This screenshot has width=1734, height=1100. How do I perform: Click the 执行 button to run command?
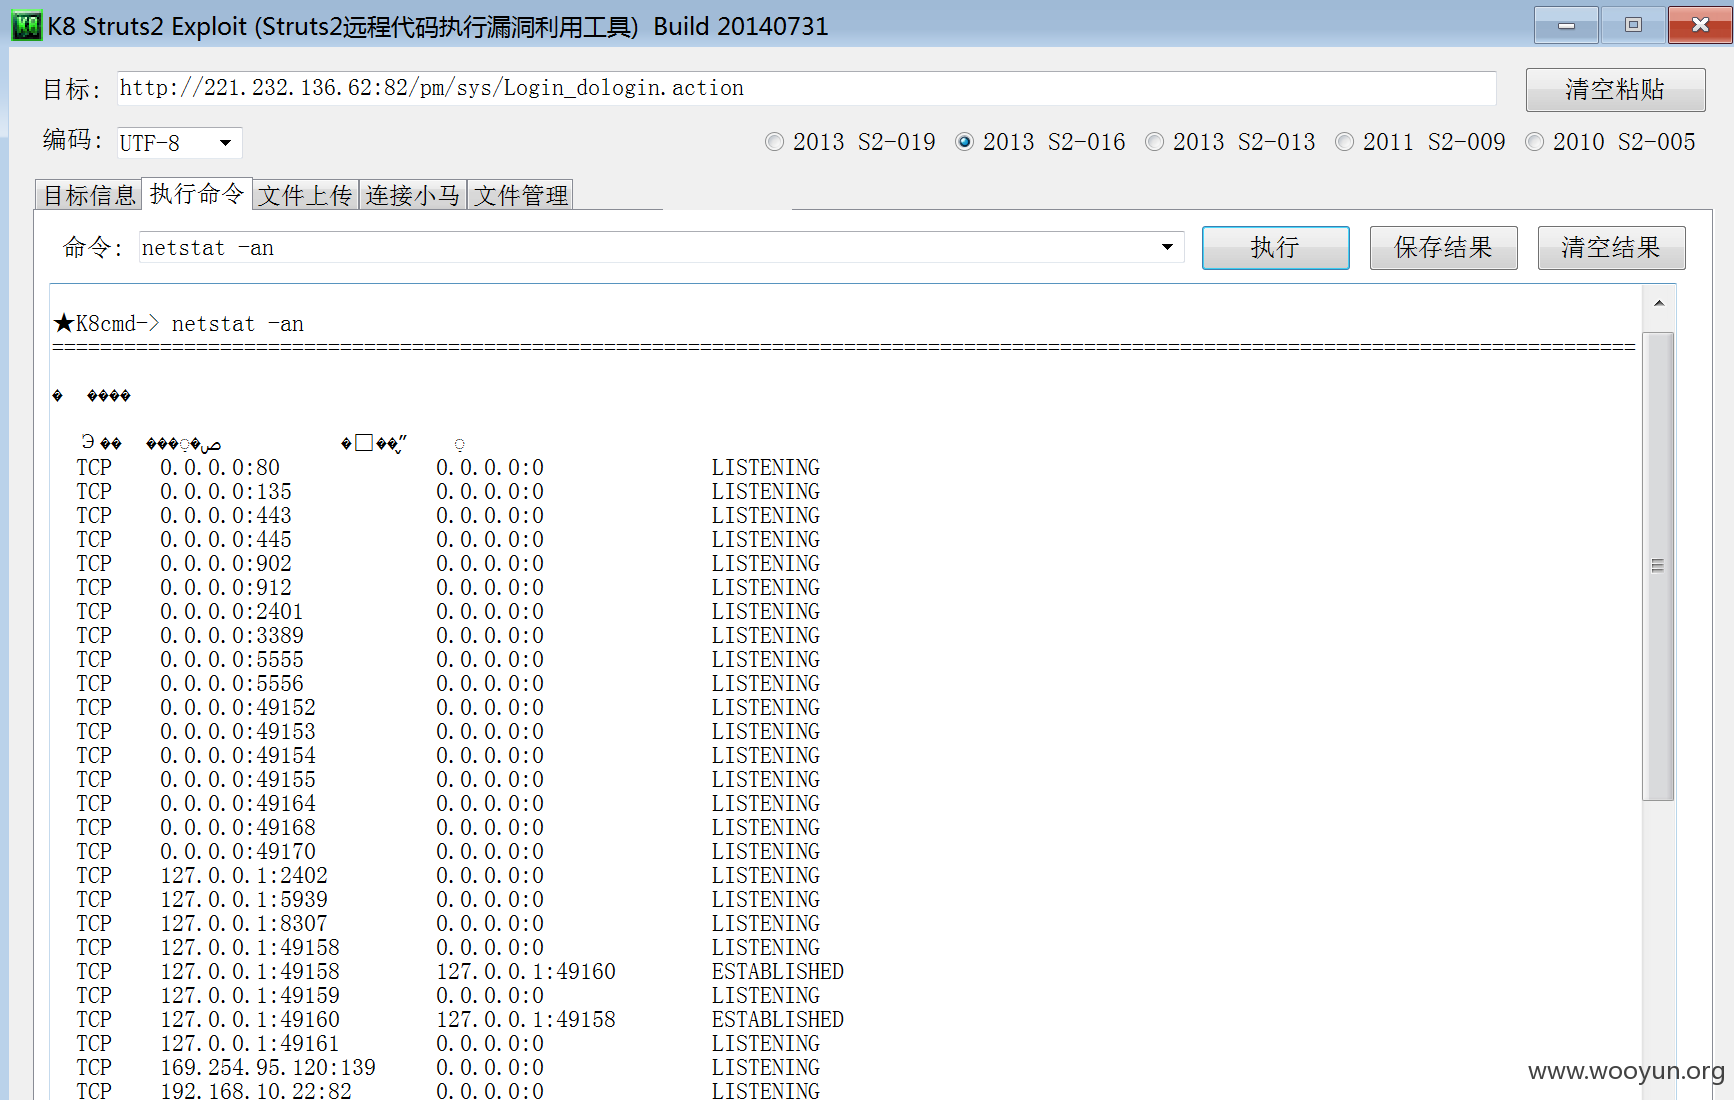click(1275, 247)
